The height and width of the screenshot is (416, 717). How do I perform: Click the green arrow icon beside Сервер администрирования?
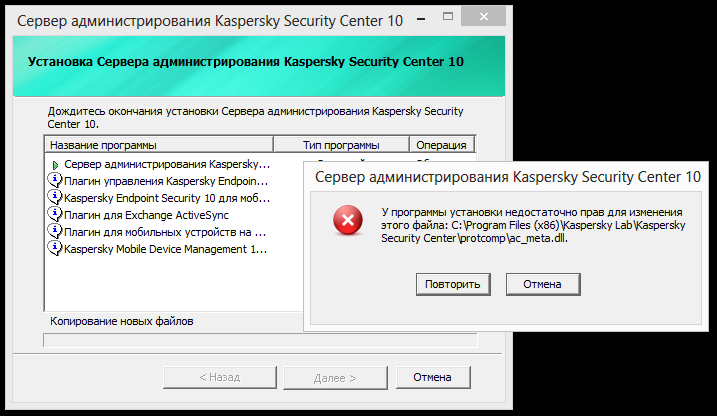pos(55,163)
